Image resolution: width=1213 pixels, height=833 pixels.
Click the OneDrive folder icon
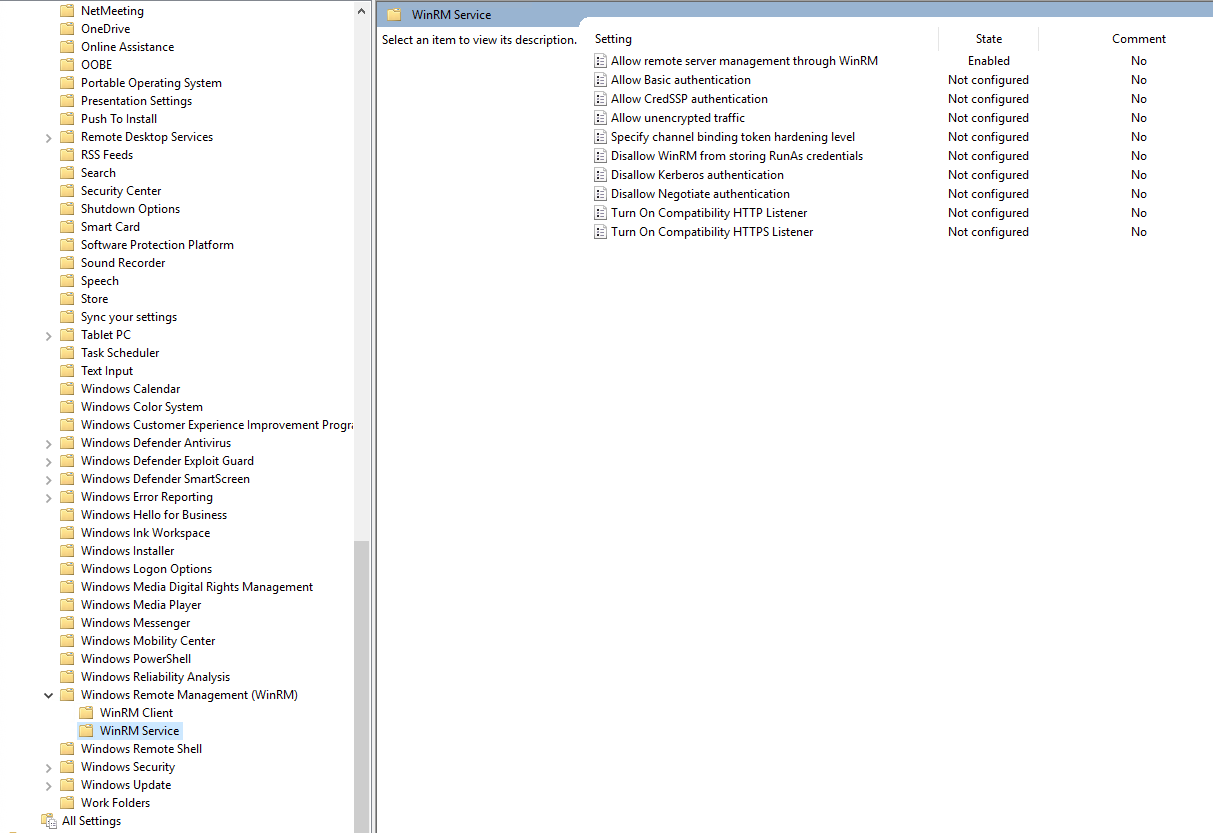[67, 29]
